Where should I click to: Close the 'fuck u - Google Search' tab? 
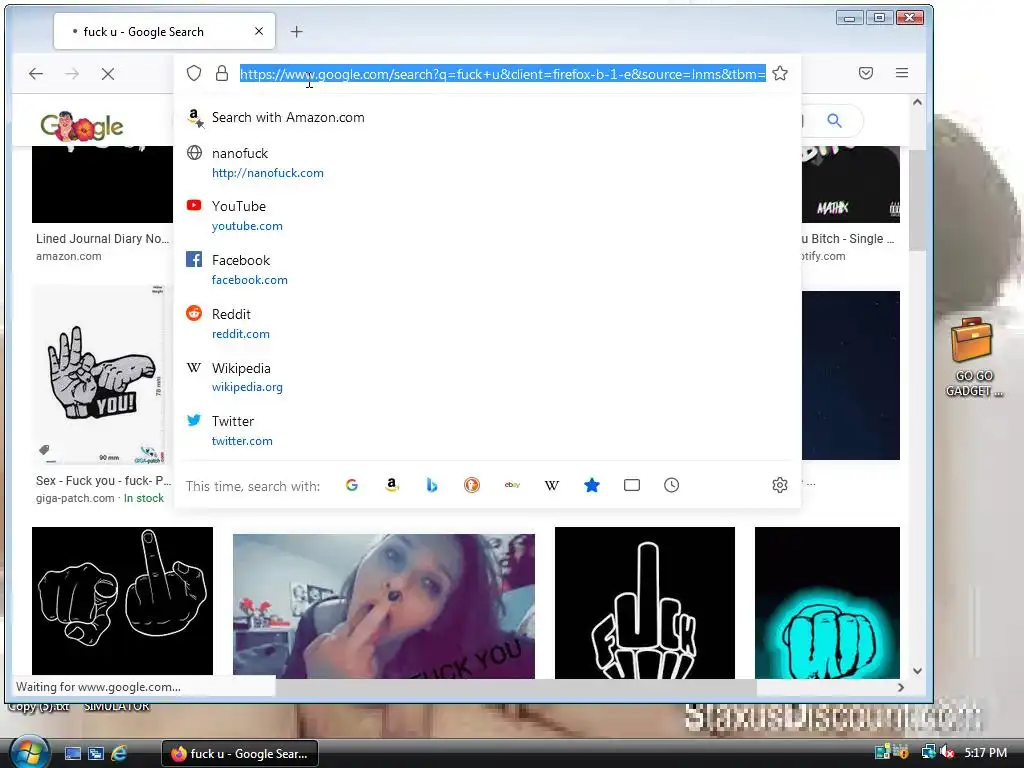(x=259, y=31)
